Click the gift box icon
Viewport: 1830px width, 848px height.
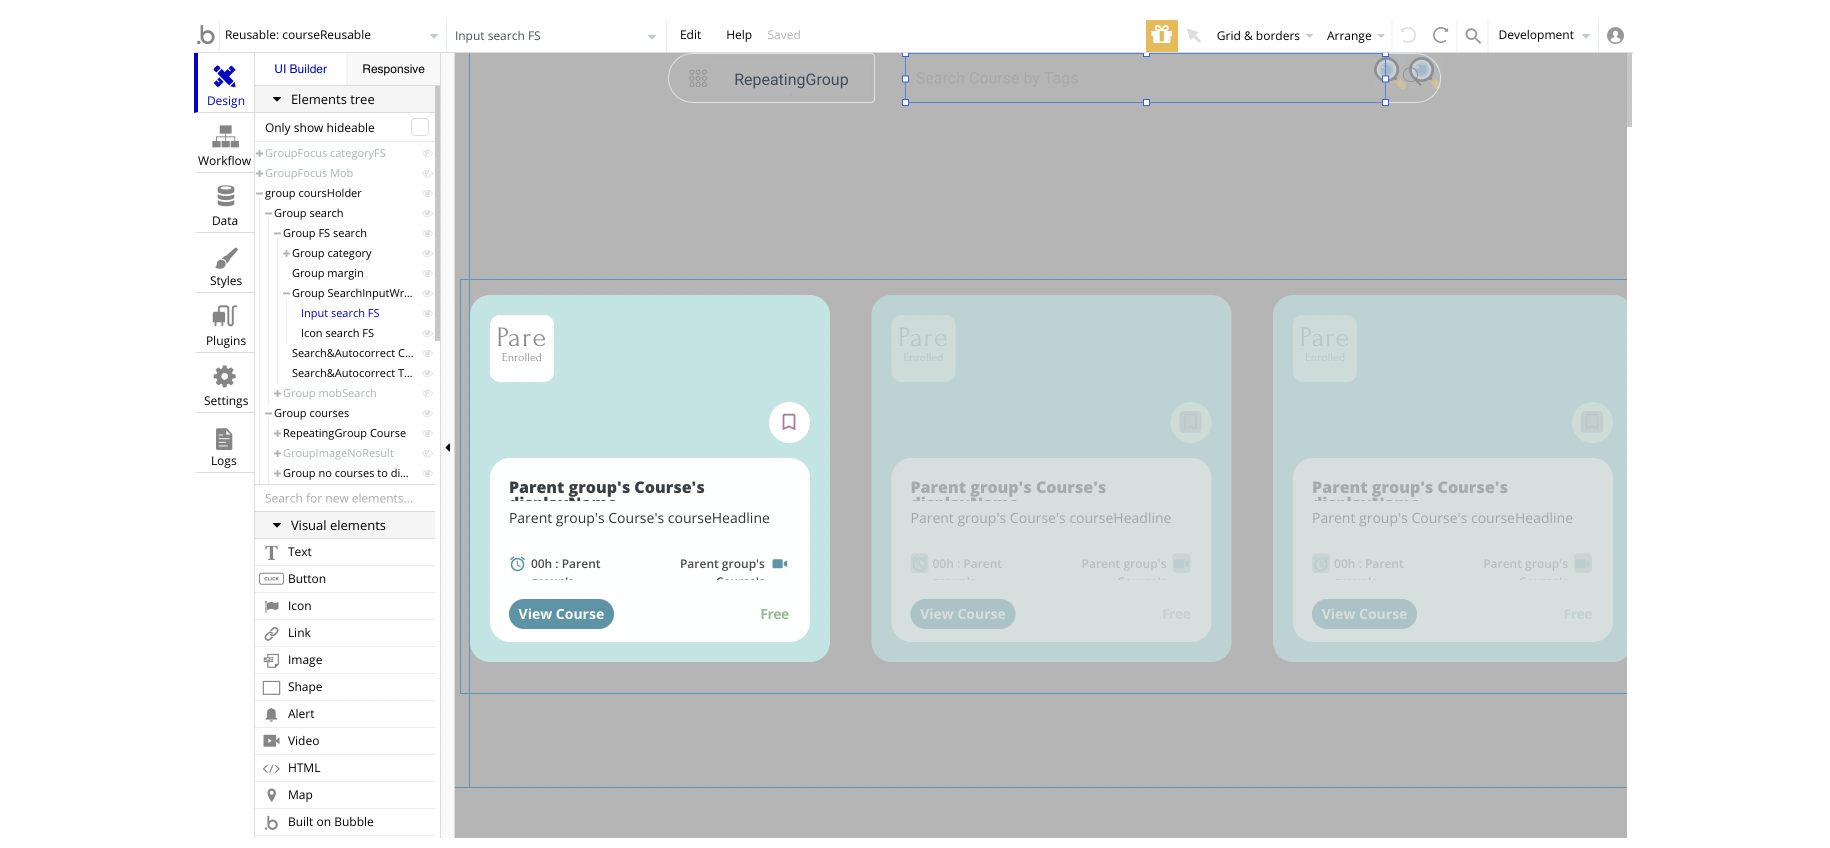[x=1161, y=35]
